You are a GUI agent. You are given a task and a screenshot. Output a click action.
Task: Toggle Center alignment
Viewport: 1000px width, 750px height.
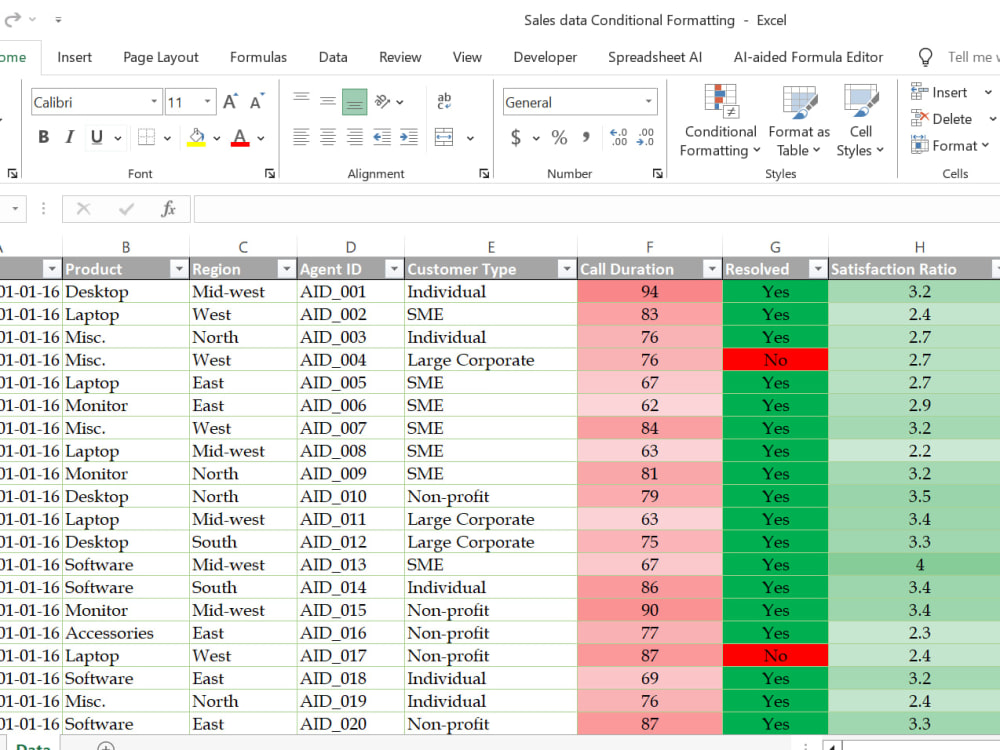pos(328,136)
